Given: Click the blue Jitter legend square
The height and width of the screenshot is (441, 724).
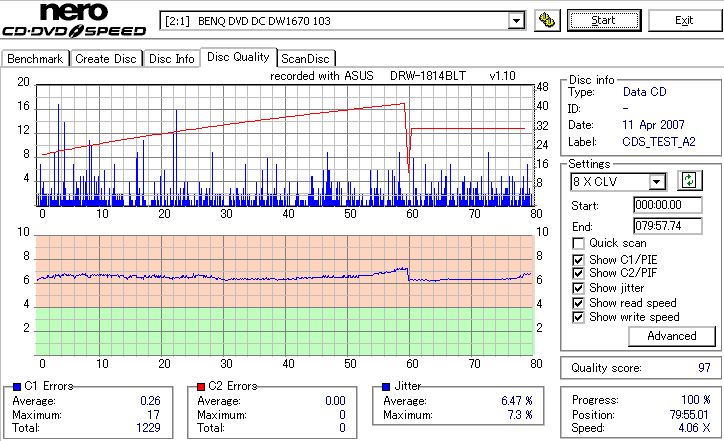Looking at the screenshot, I should pyautogui.click(x=386, y=387).
